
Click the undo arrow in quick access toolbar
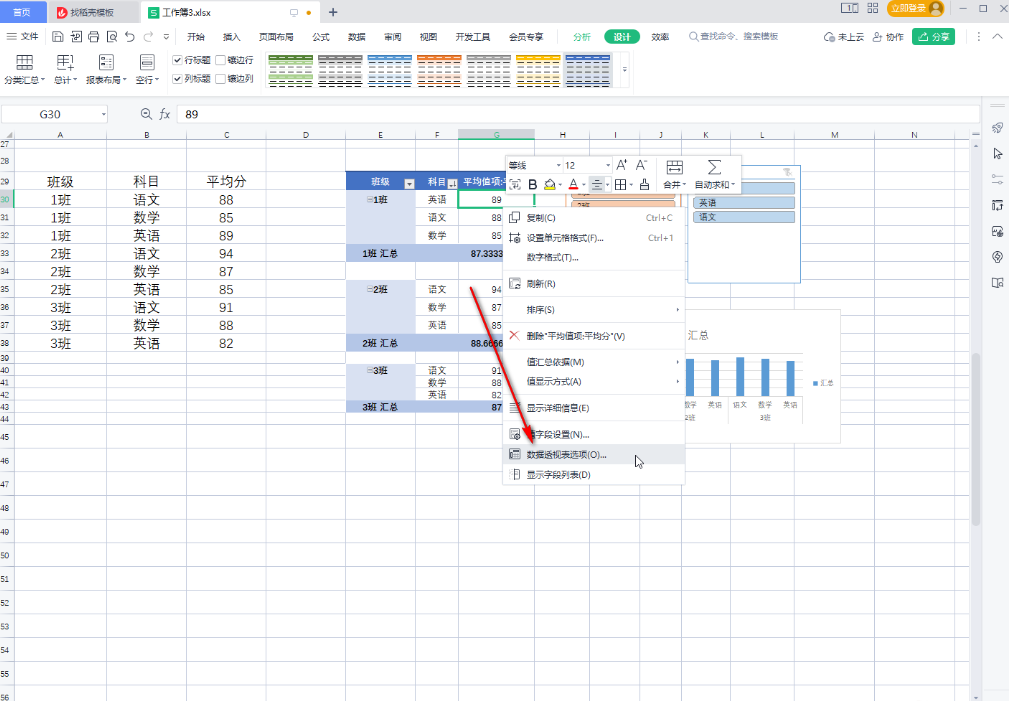pos(130,37)
